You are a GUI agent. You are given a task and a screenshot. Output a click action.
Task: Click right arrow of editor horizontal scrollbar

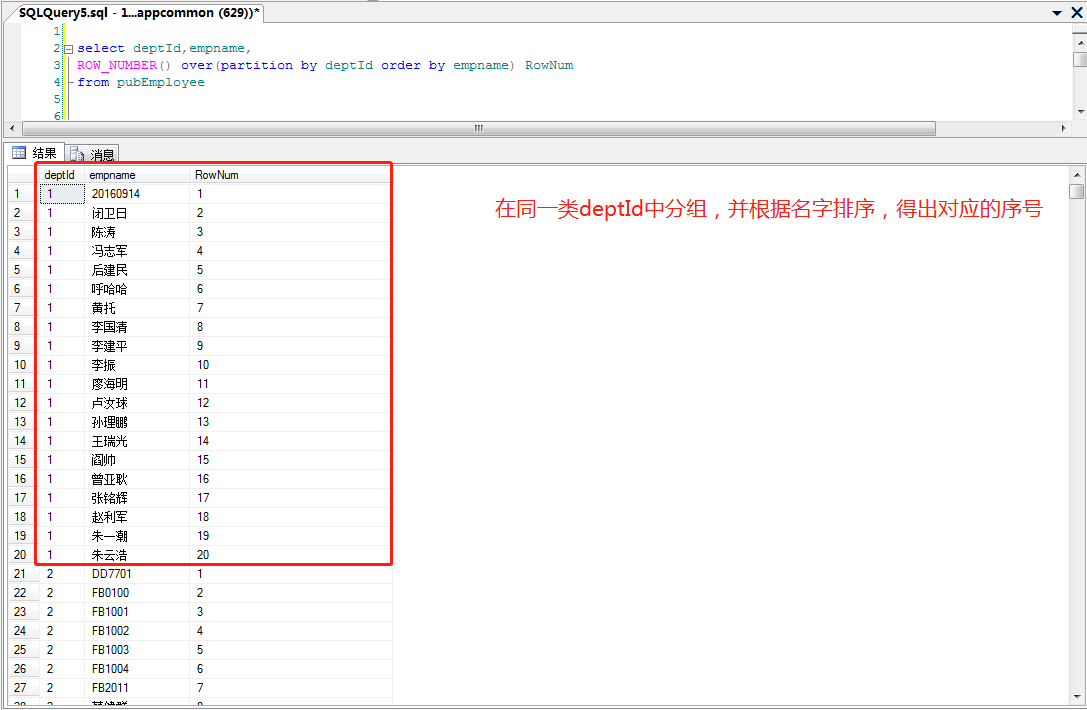(x=1065, y=128)
